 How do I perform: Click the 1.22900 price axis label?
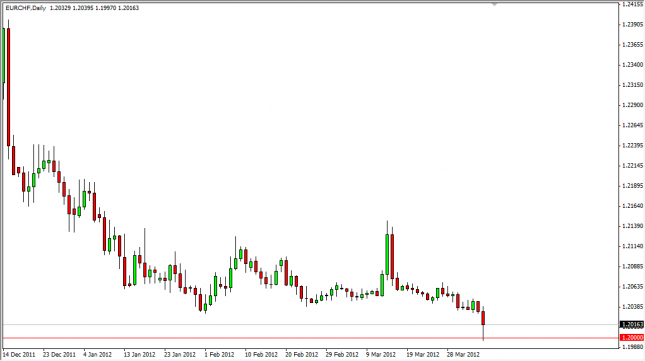tap(633, 105)
